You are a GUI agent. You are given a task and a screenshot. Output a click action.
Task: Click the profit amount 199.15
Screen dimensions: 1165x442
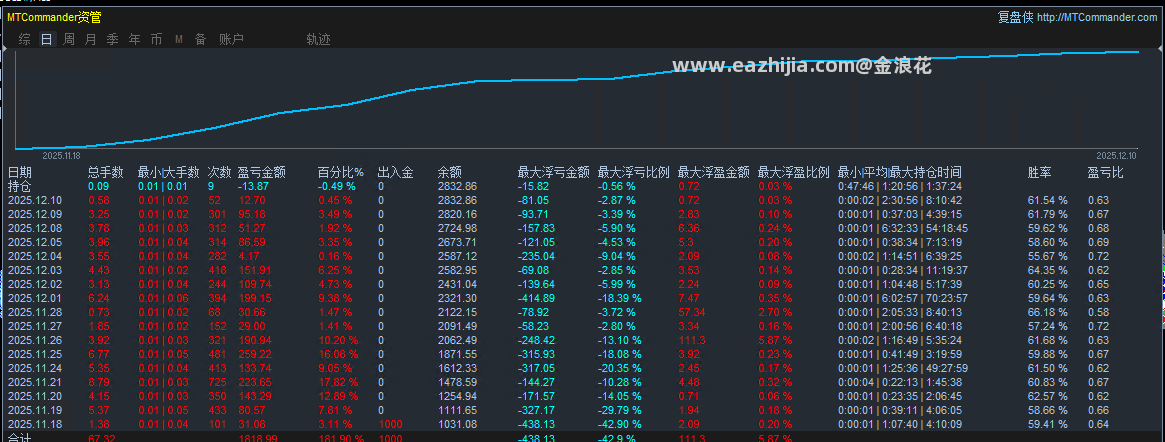coord(255,298)
